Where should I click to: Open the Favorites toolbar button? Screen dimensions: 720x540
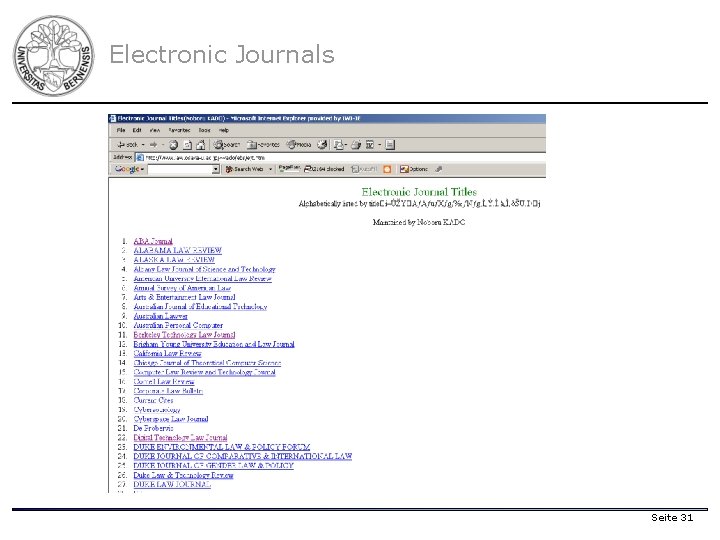pos(263,145)
